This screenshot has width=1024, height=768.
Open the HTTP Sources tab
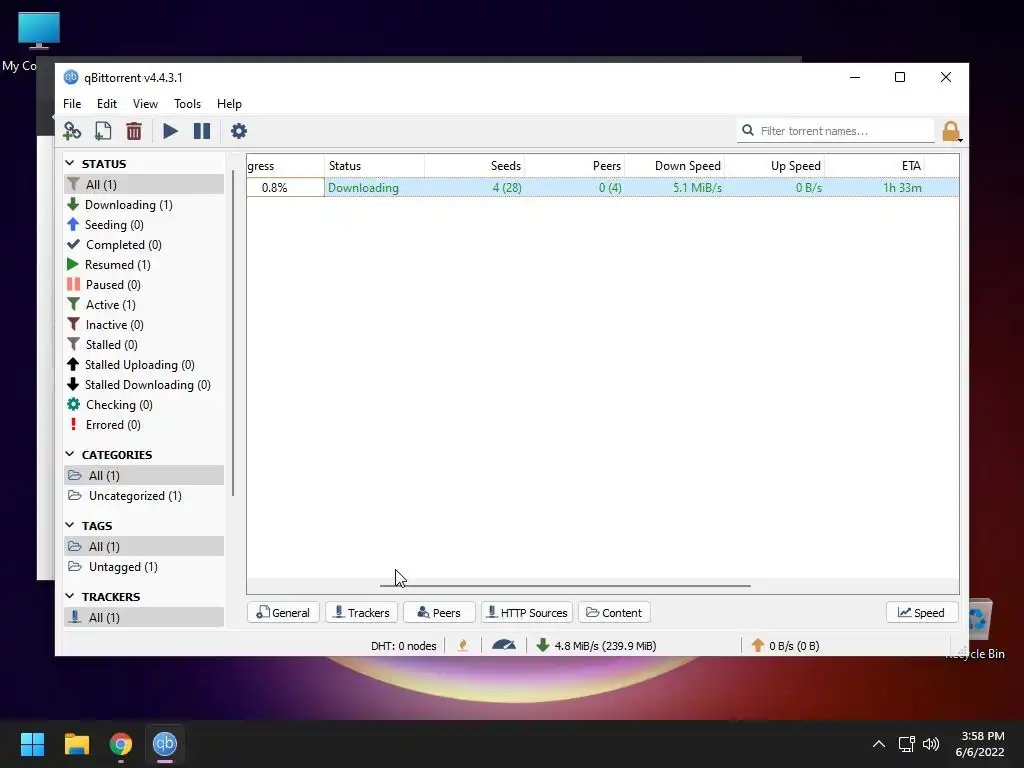[527, 613]
